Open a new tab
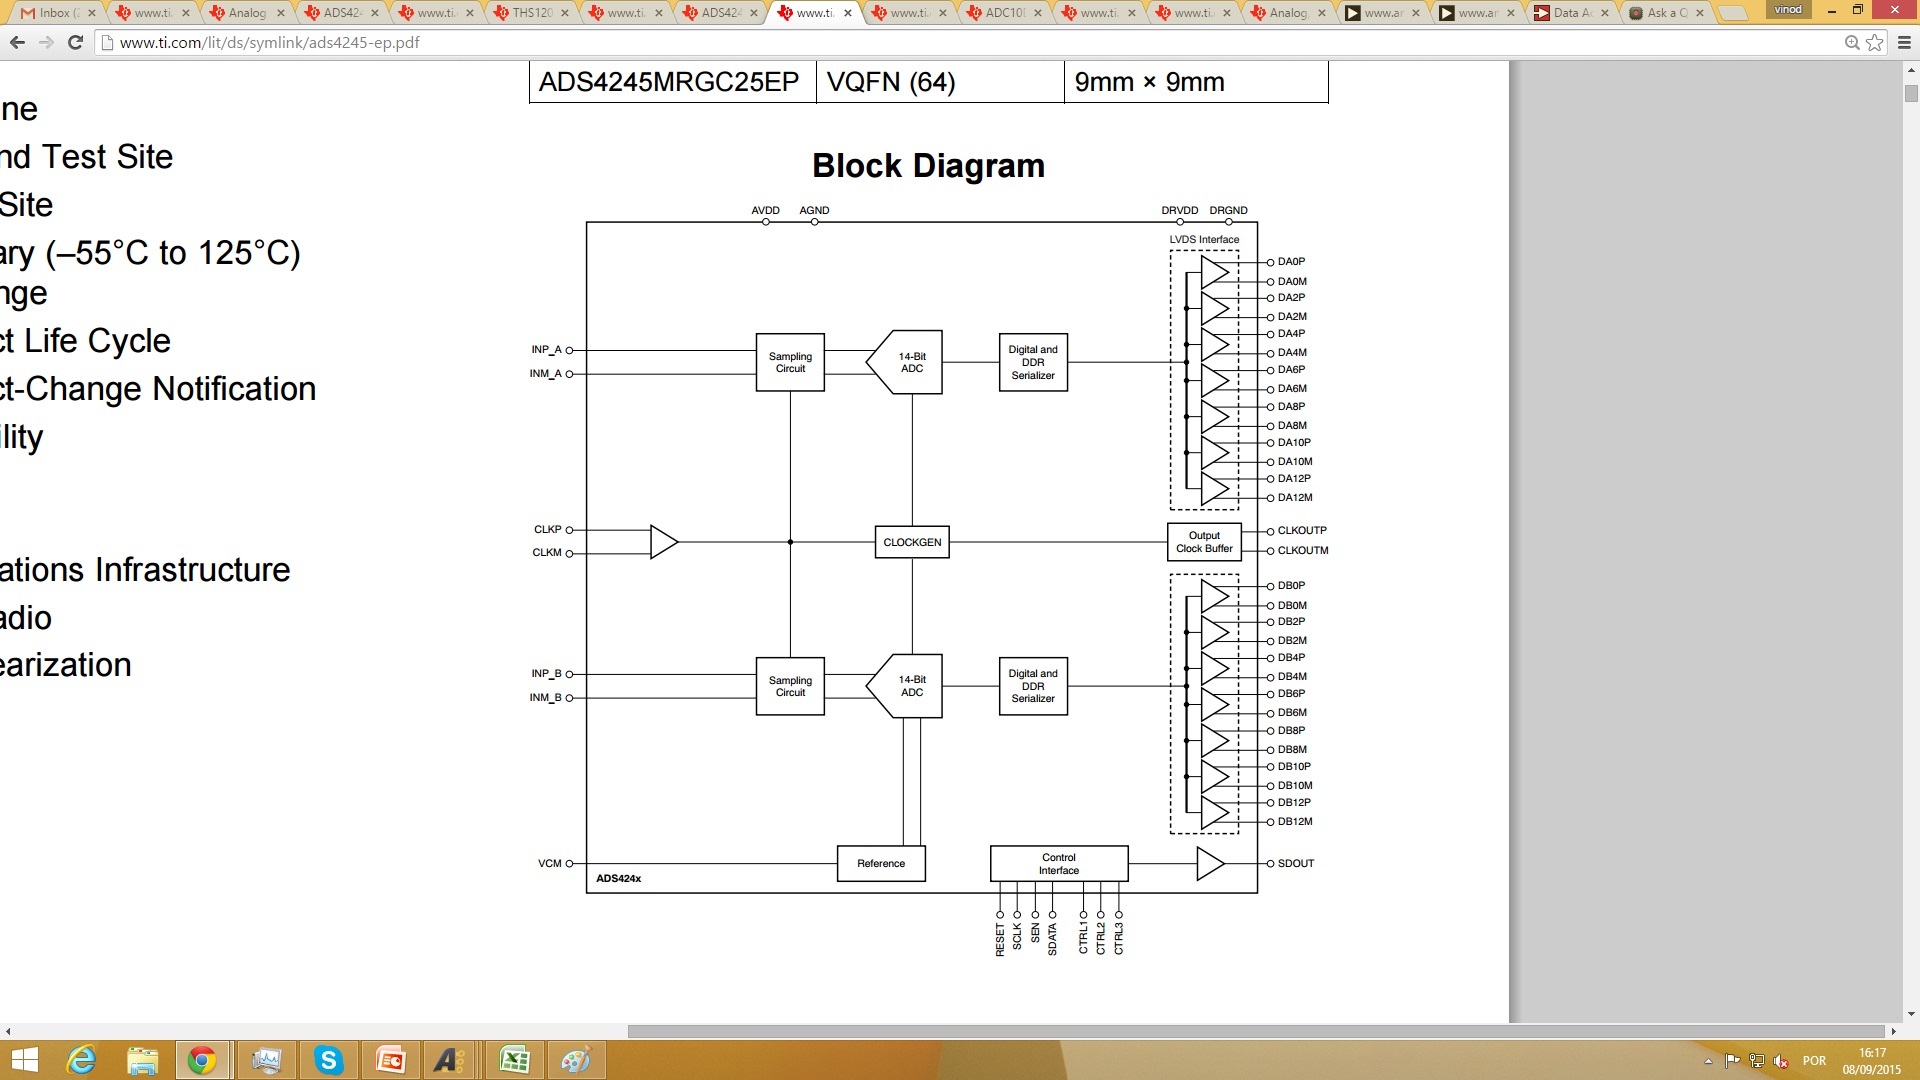The width and height of the screenshot is (1920, 1080). [1733, 13]
